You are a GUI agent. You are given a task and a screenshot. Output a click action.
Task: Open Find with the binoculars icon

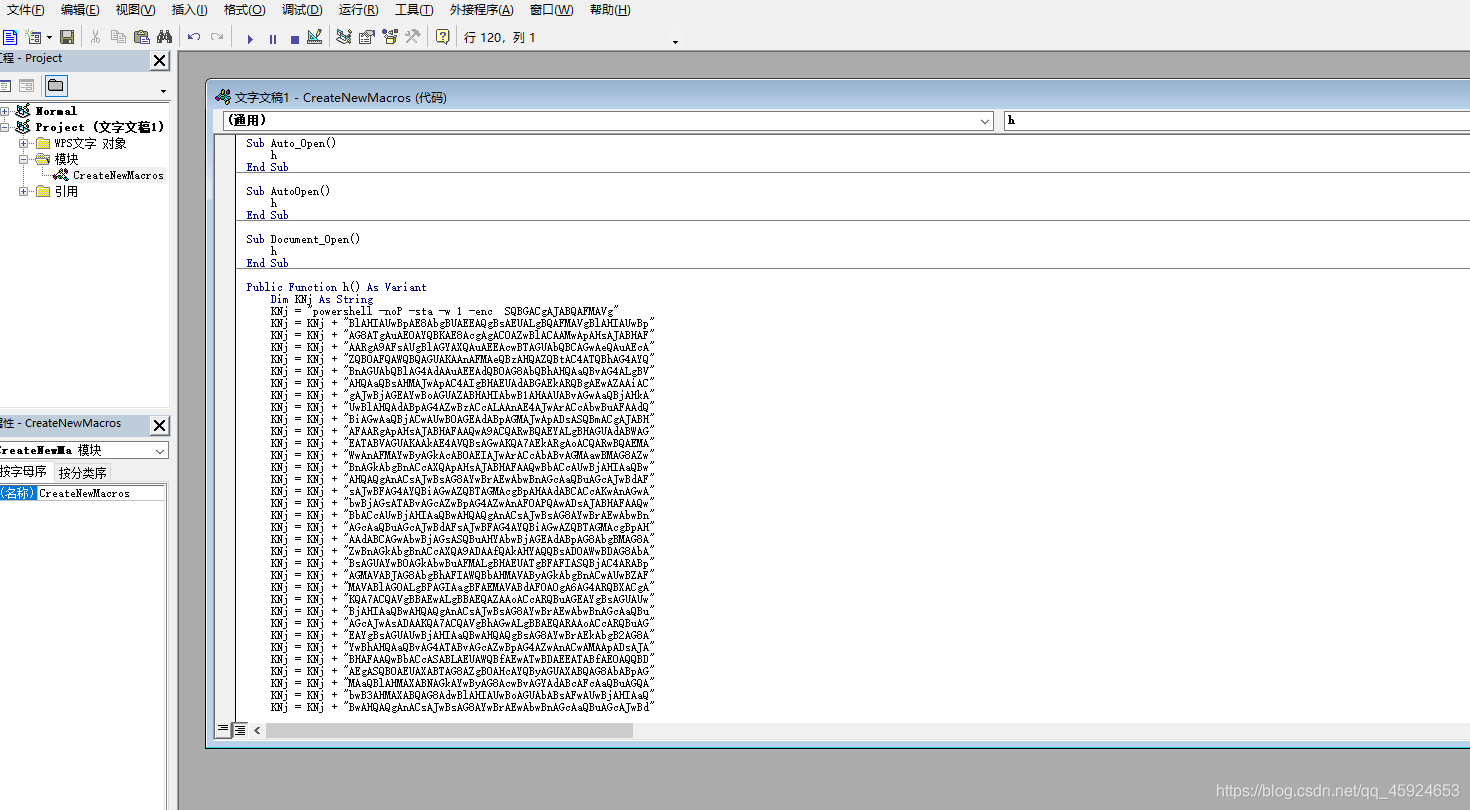pos(164,37)
